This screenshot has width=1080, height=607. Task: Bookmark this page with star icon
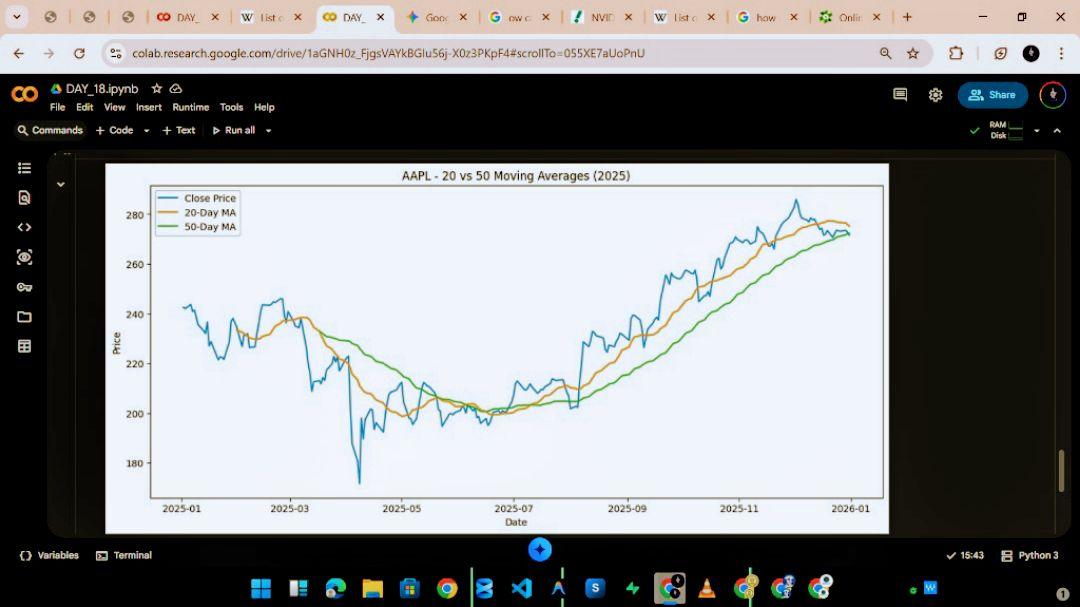913,53
